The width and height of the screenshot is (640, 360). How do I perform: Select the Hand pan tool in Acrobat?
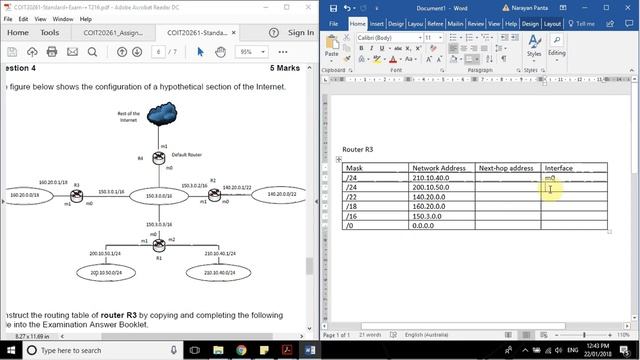220,52
